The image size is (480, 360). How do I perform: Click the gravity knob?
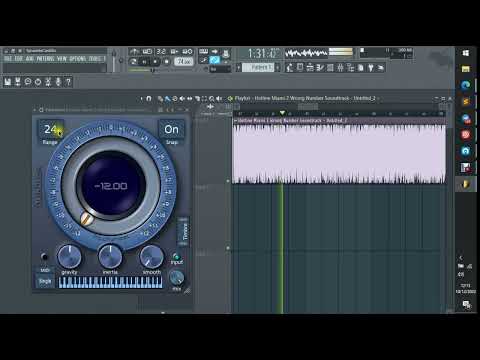(x=69, y=256)
